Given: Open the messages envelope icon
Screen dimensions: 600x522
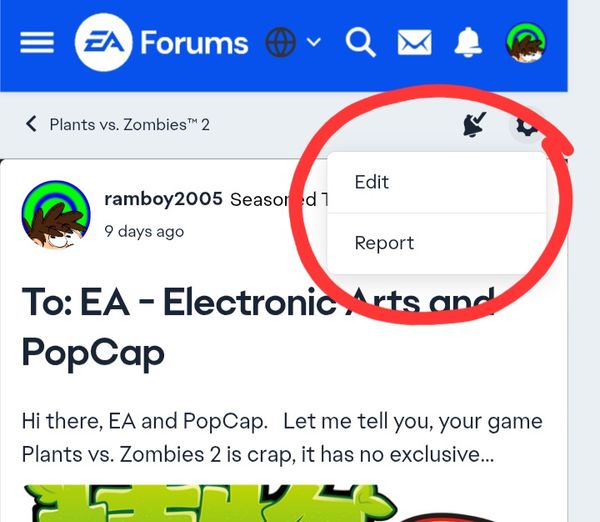Looking at the screenshot, I should pyautogui.click(x=414, y=42).
